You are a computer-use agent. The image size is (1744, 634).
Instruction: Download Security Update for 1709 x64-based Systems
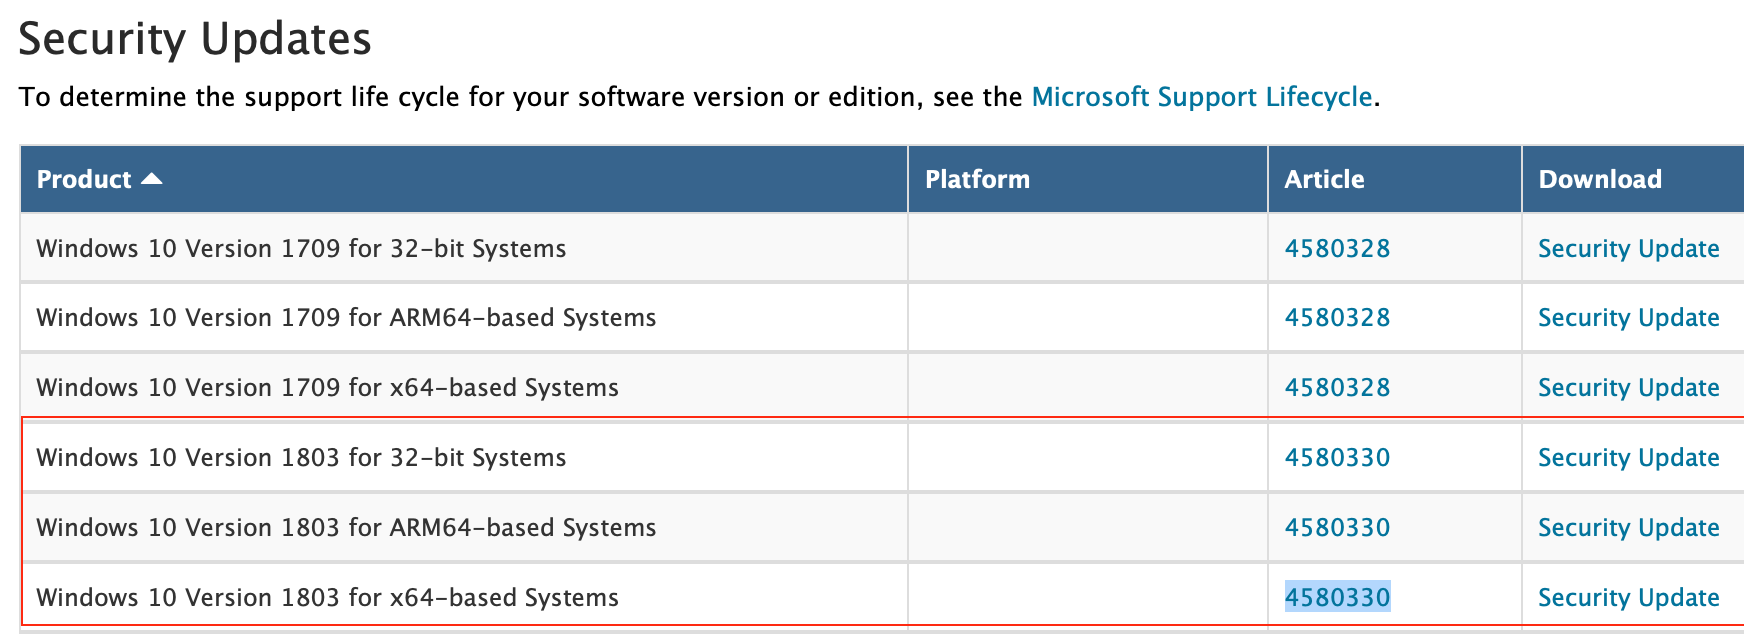pos(1628,388)
